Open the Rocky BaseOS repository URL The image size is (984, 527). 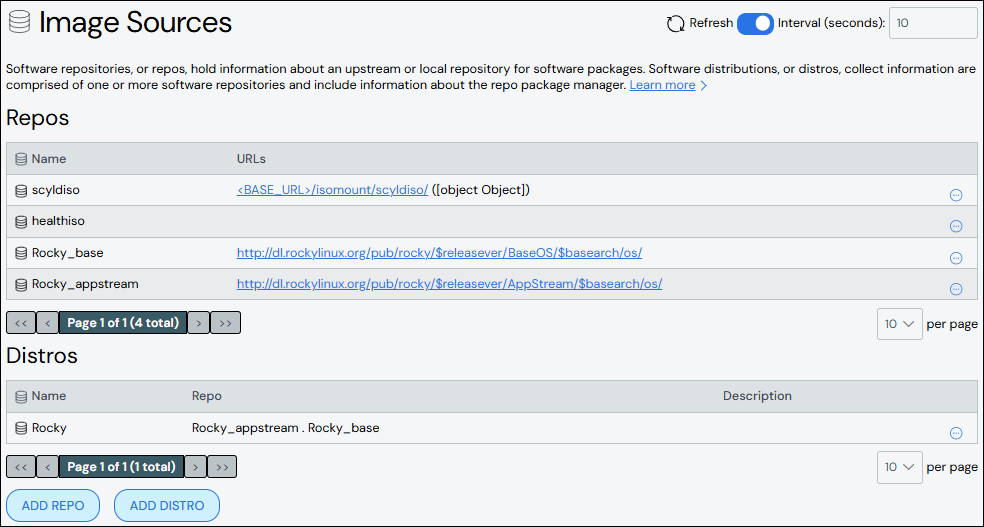[x=439, y=253]
